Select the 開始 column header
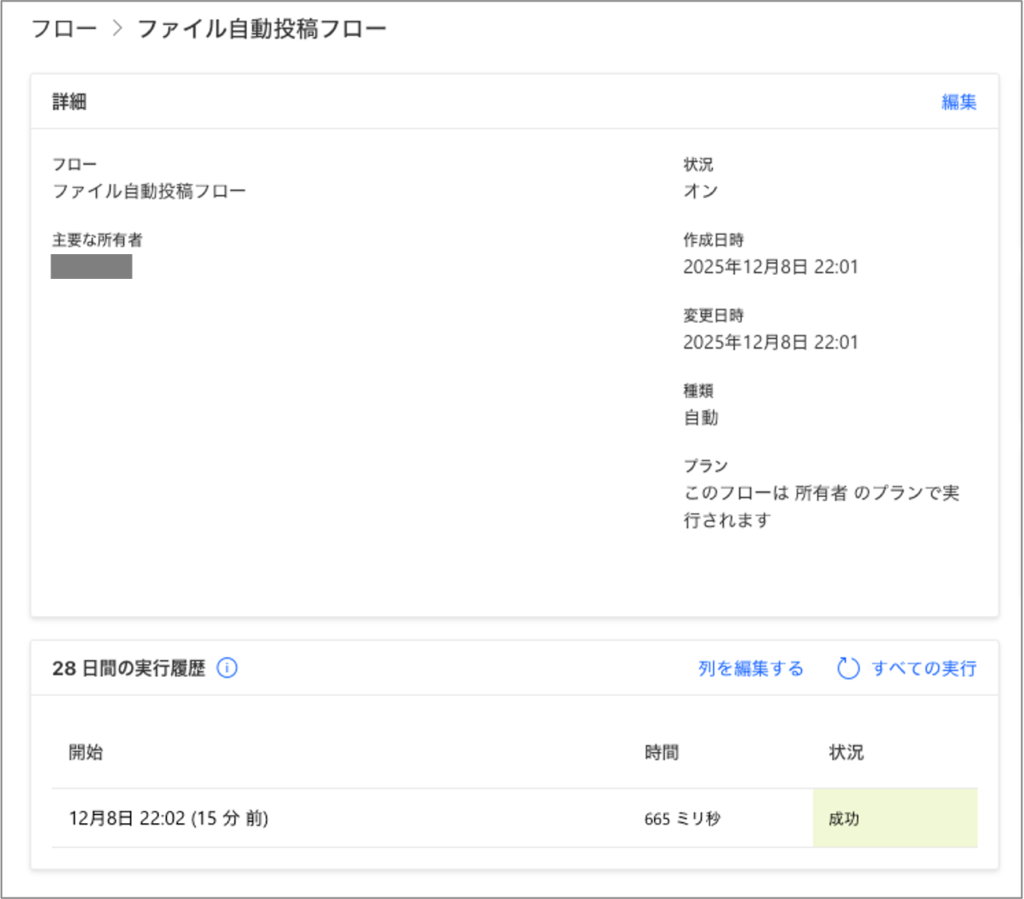The height and width of the screenshot is (899, 1024). click(x=85, y=752)
